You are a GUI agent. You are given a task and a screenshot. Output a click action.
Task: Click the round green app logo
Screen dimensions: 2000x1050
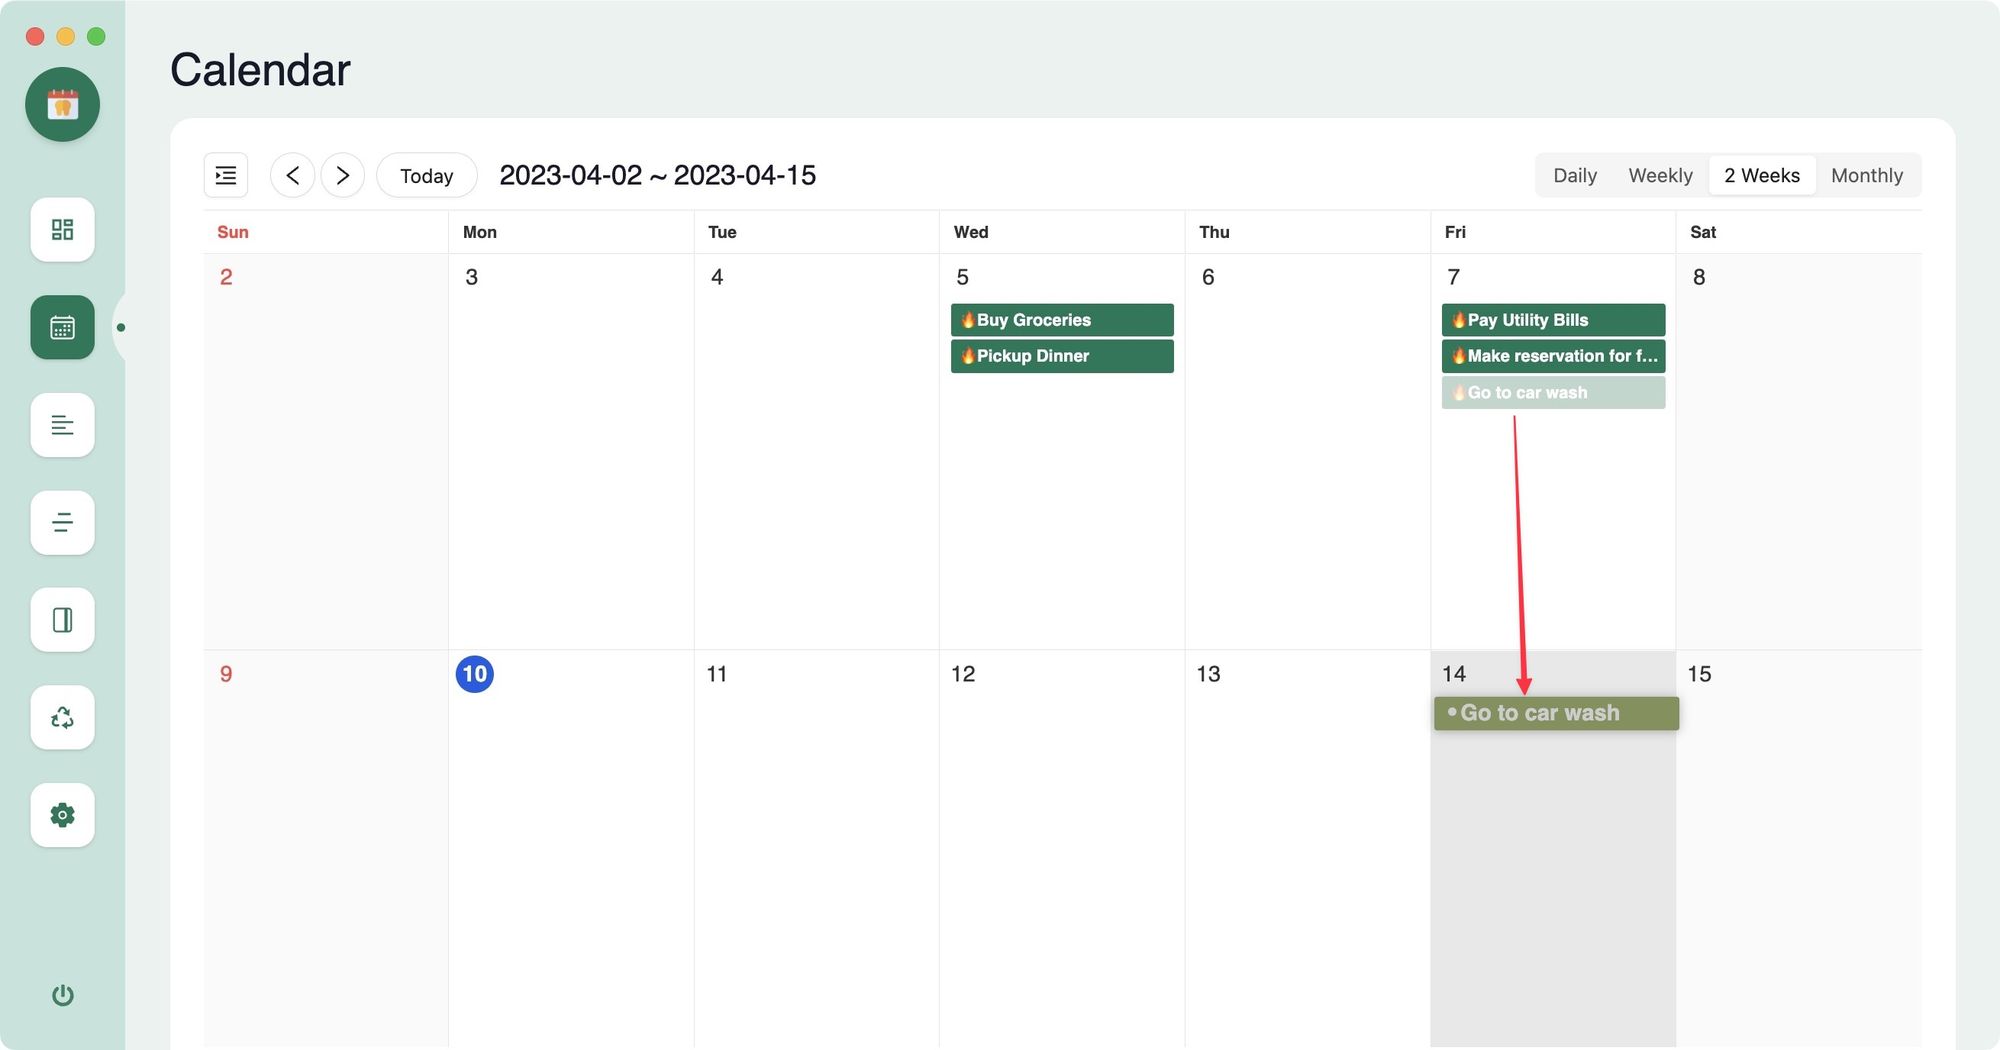click(x=62, y=104)
